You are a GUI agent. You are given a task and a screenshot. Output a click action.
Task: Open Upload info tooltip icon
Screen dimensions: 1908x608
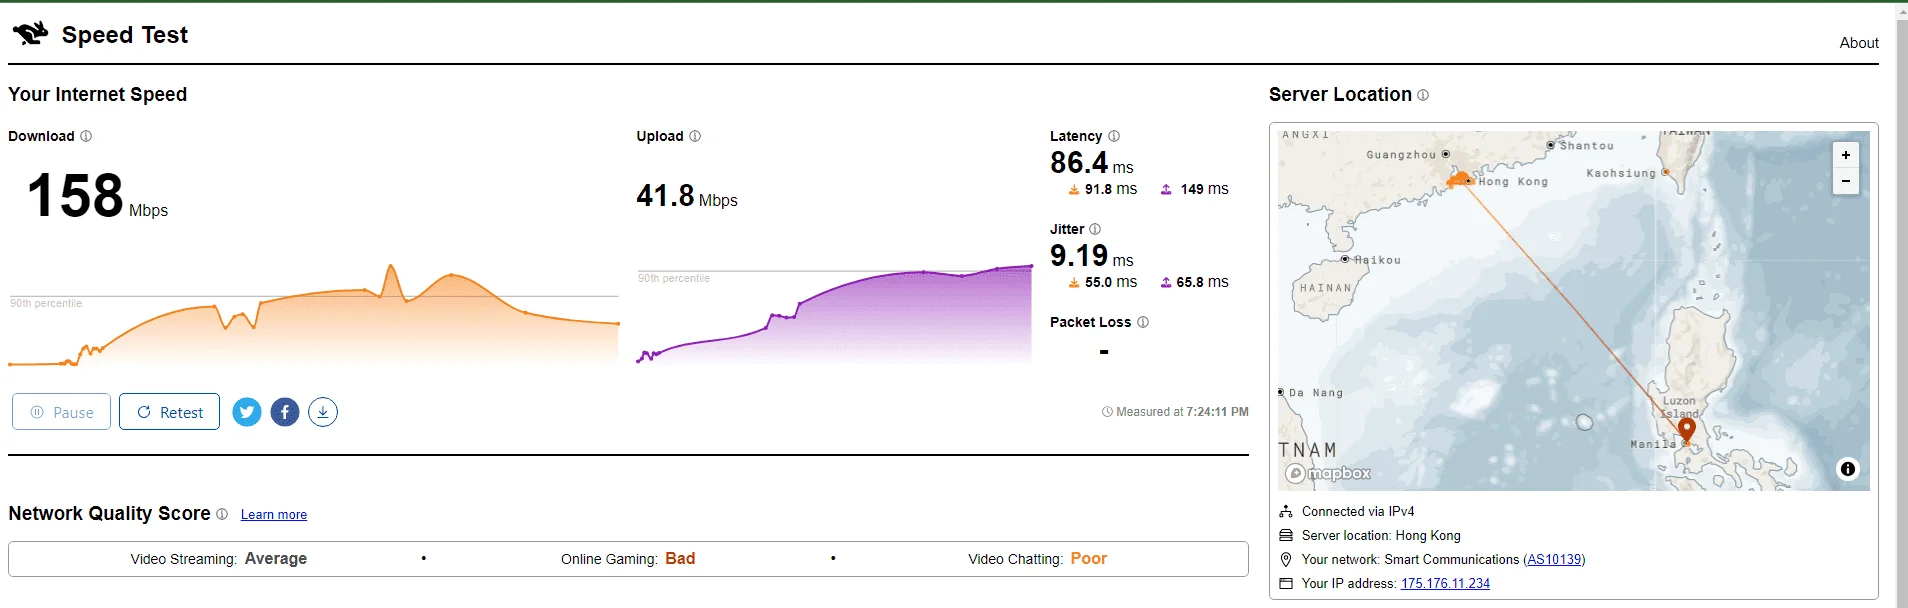click(x=695, y=136)
